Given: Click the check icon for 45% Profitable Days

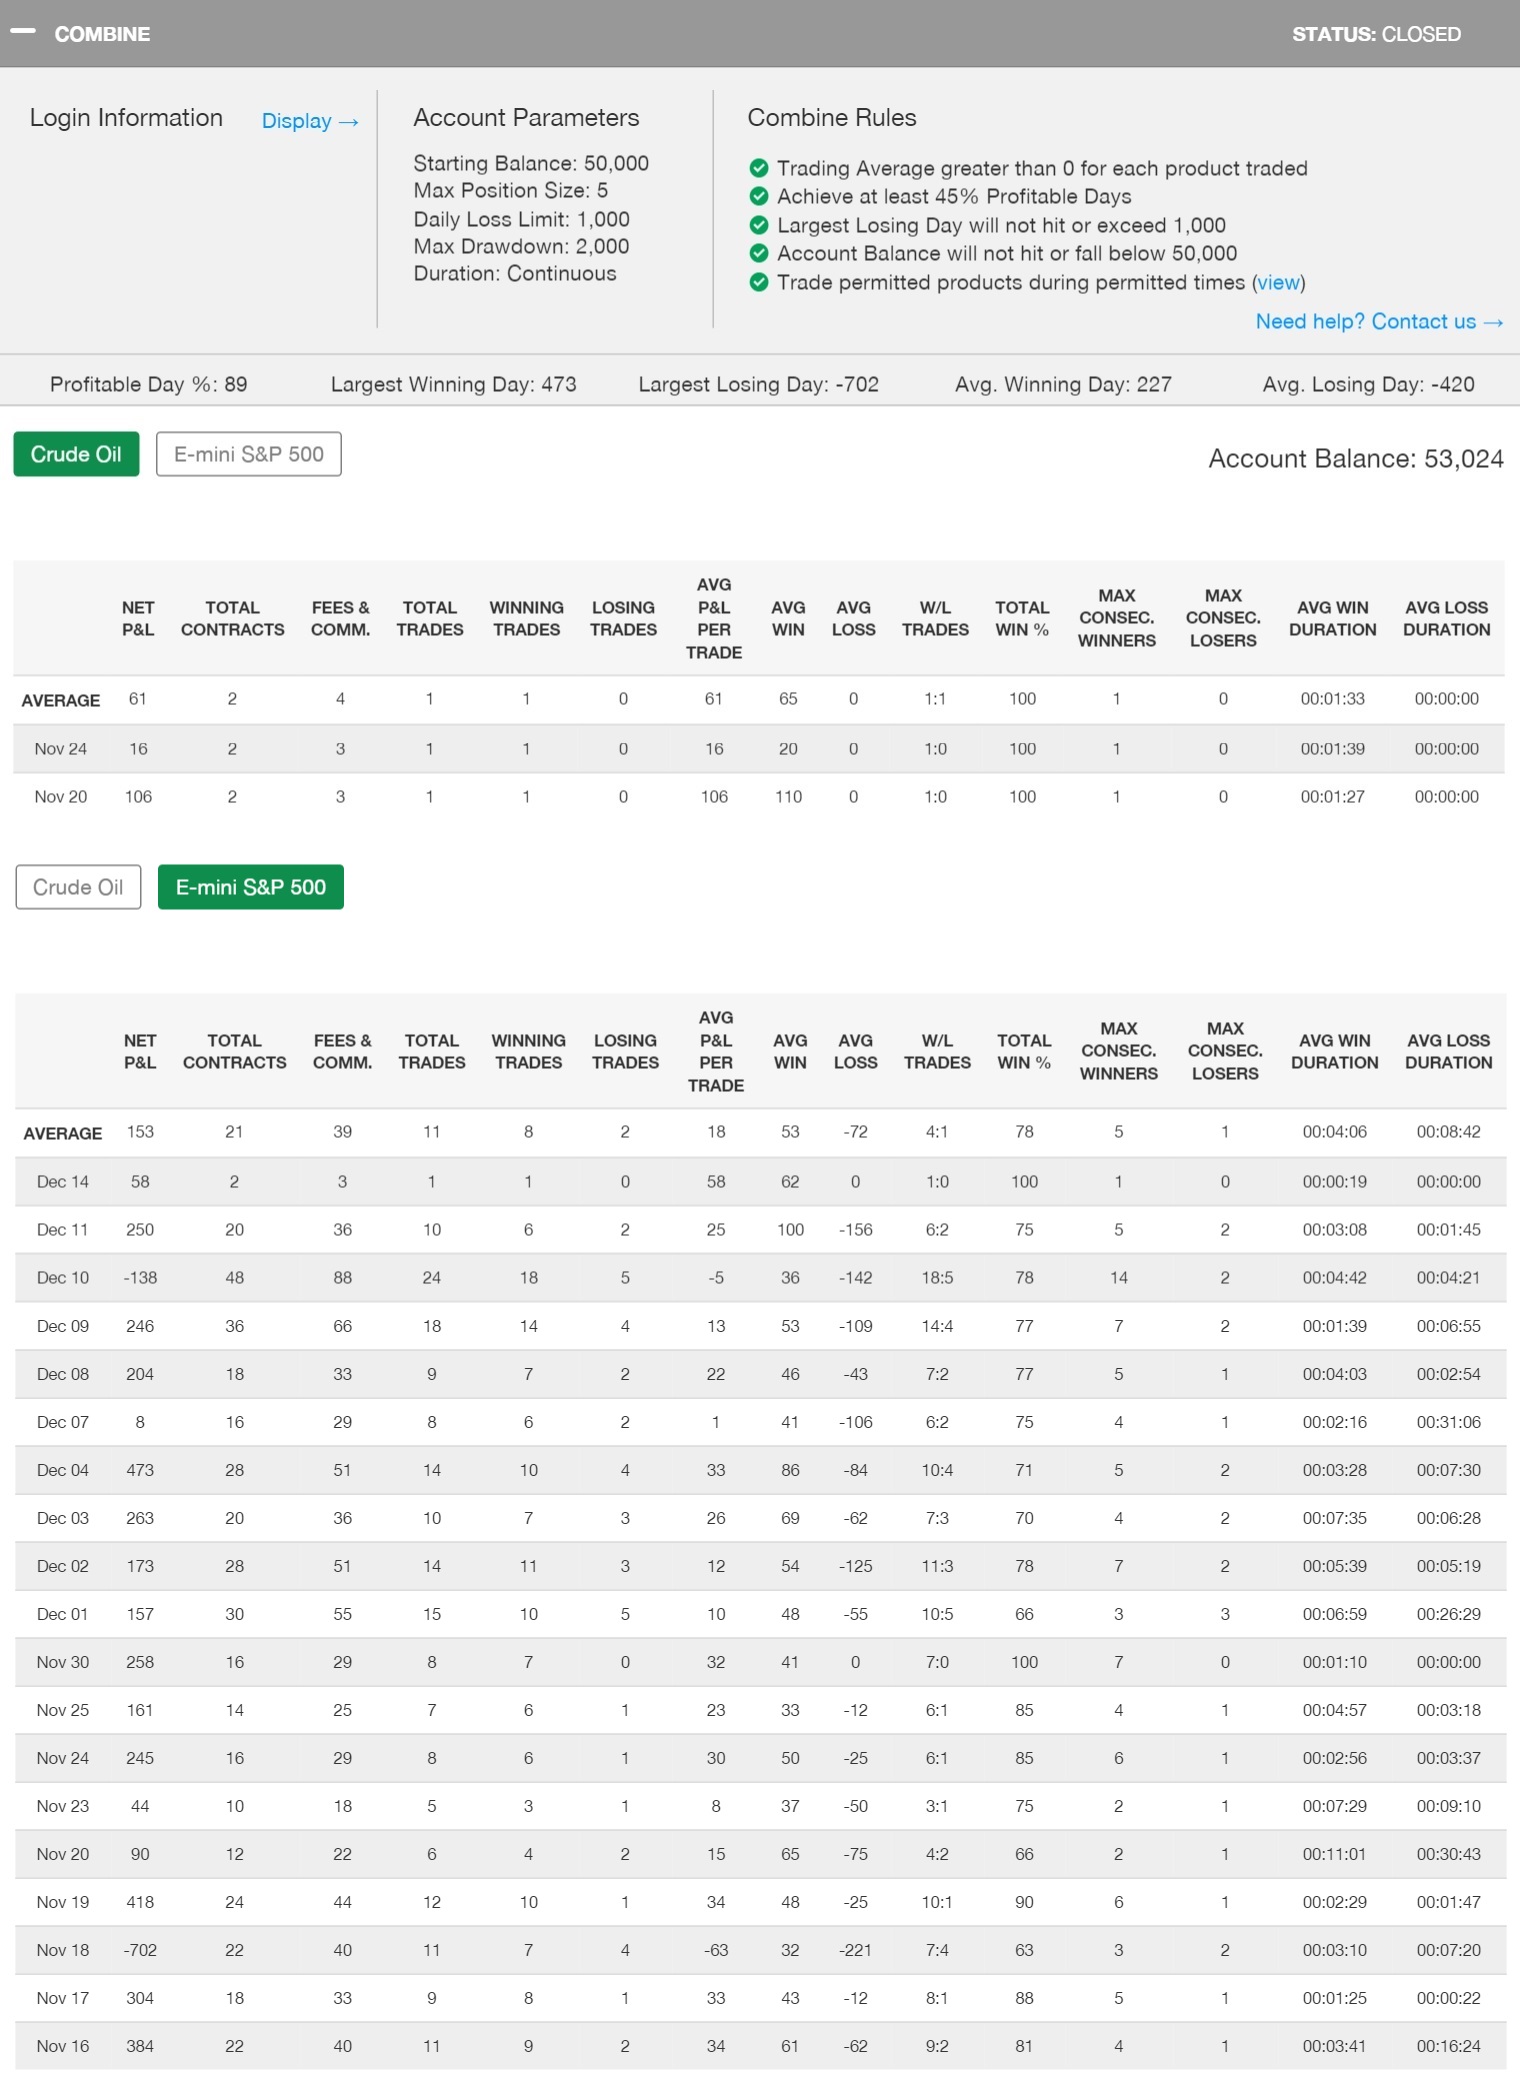Looking at the screenshot, I should 759,196.
